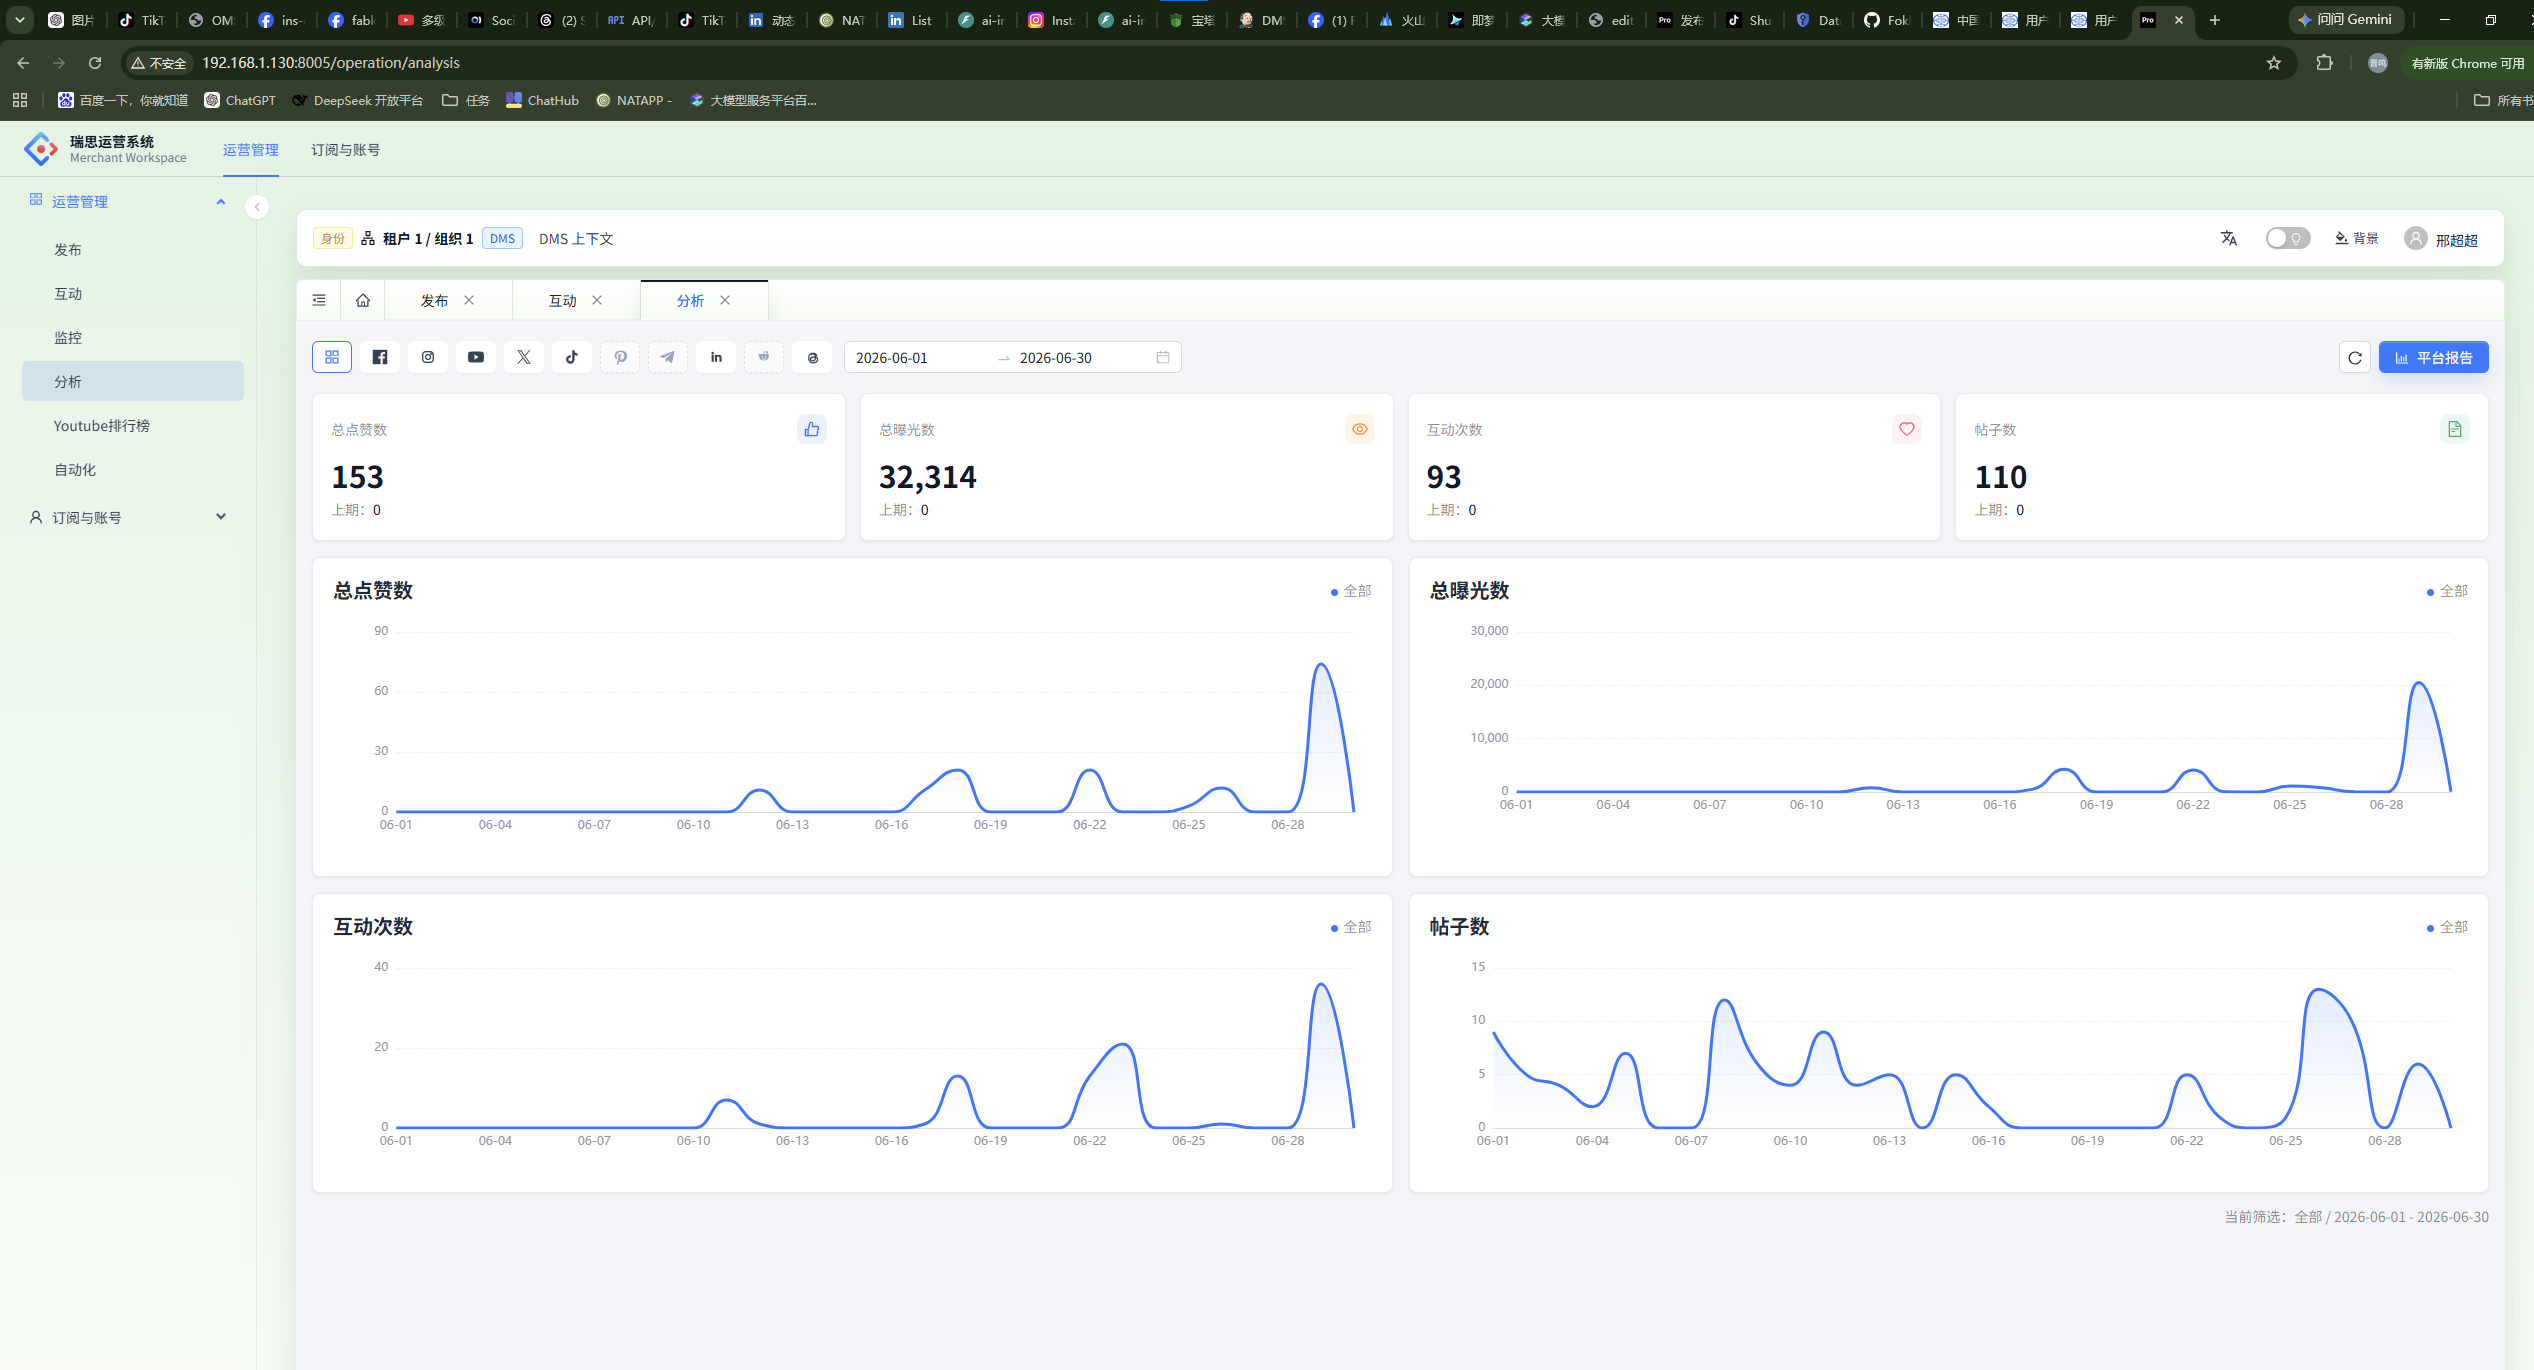Filter analytics by Facebook
Image resolution: width=2534 pixels, height=1370 pixels.
point(380,357)
